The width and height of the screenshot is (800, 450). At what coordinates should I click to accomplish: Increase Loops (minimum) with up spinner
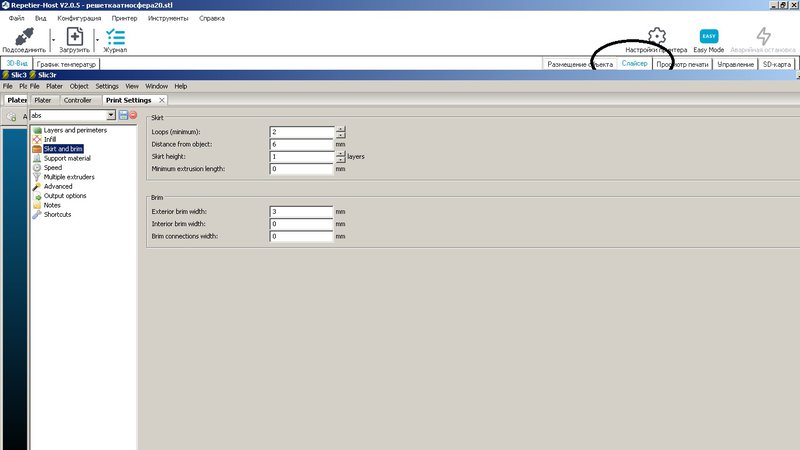(x=340, y=129)
